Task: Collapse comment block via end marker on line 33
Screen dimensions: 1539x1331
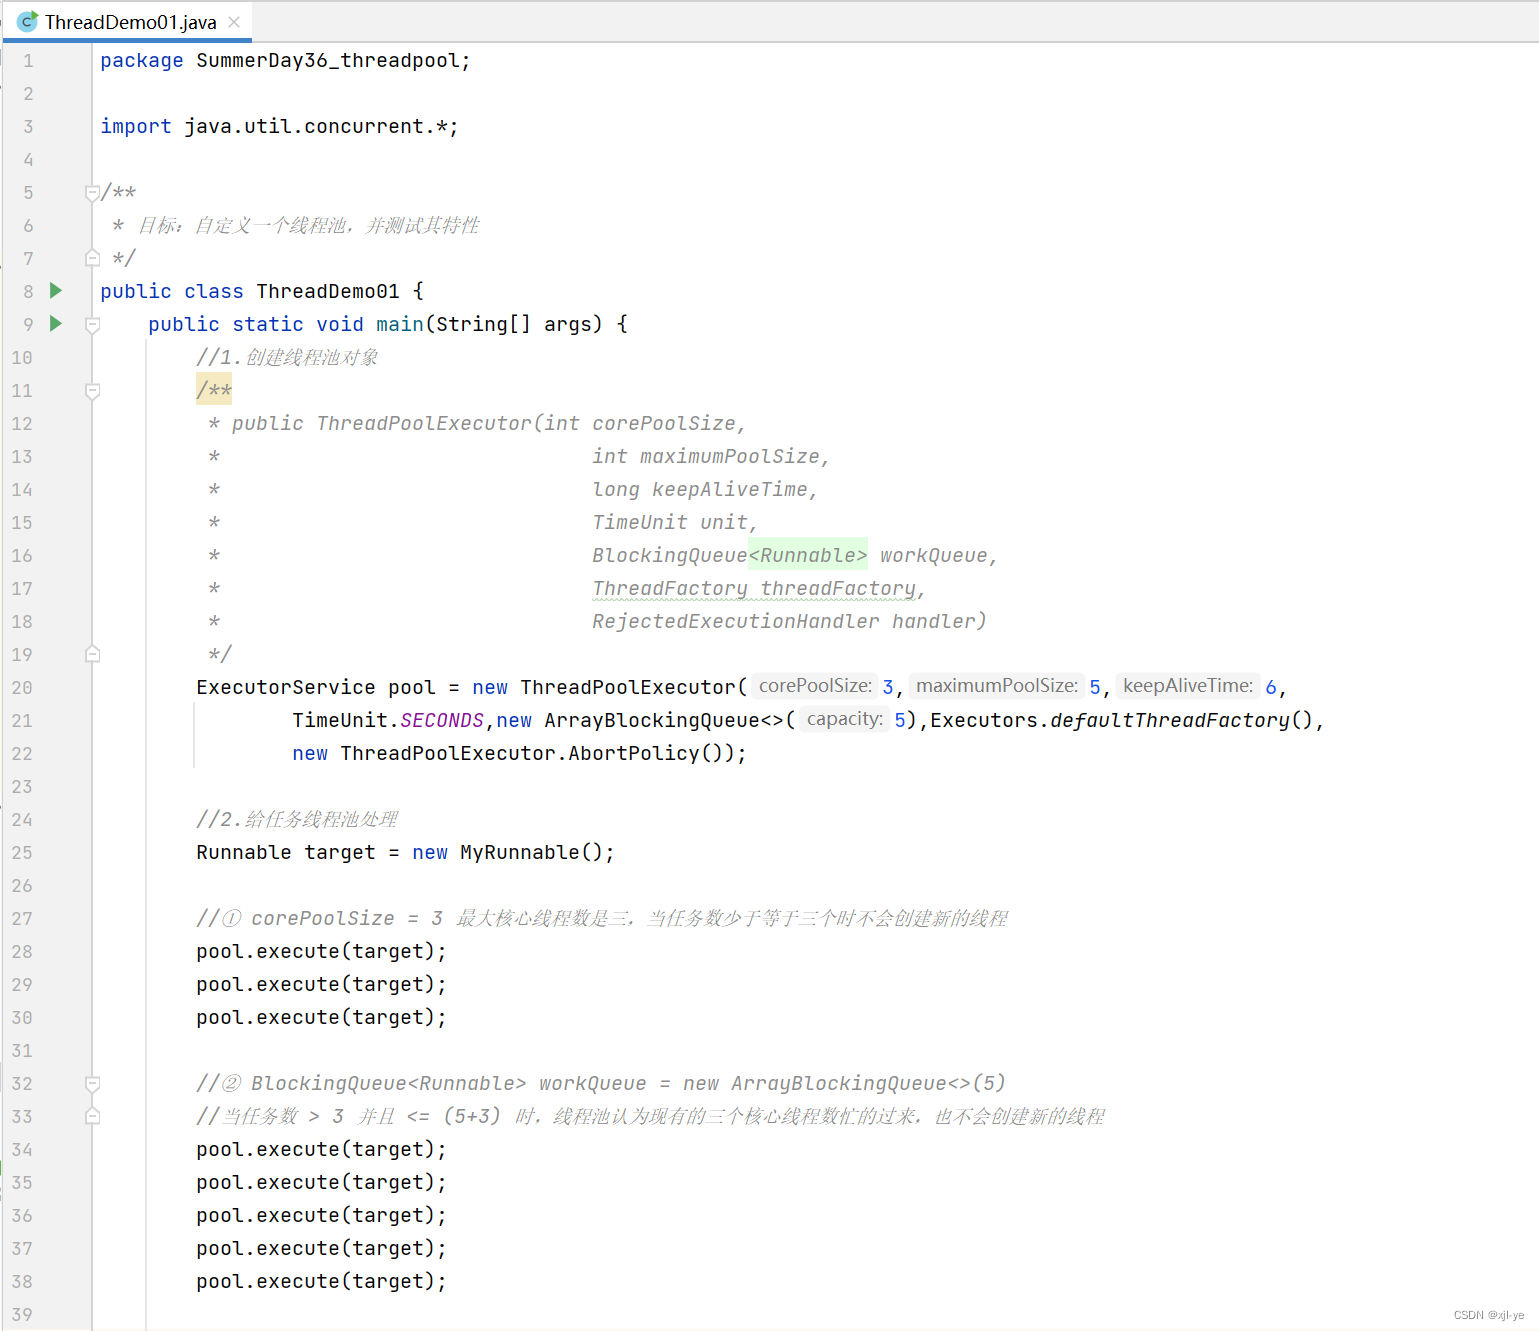Action: (x=92, y=1116)
